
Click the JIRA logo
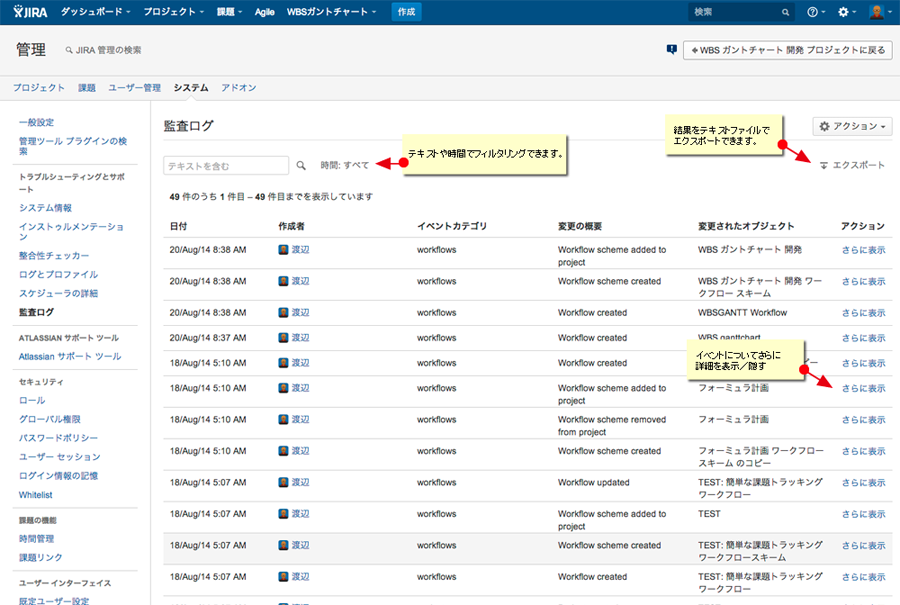[x=30, y=11]
